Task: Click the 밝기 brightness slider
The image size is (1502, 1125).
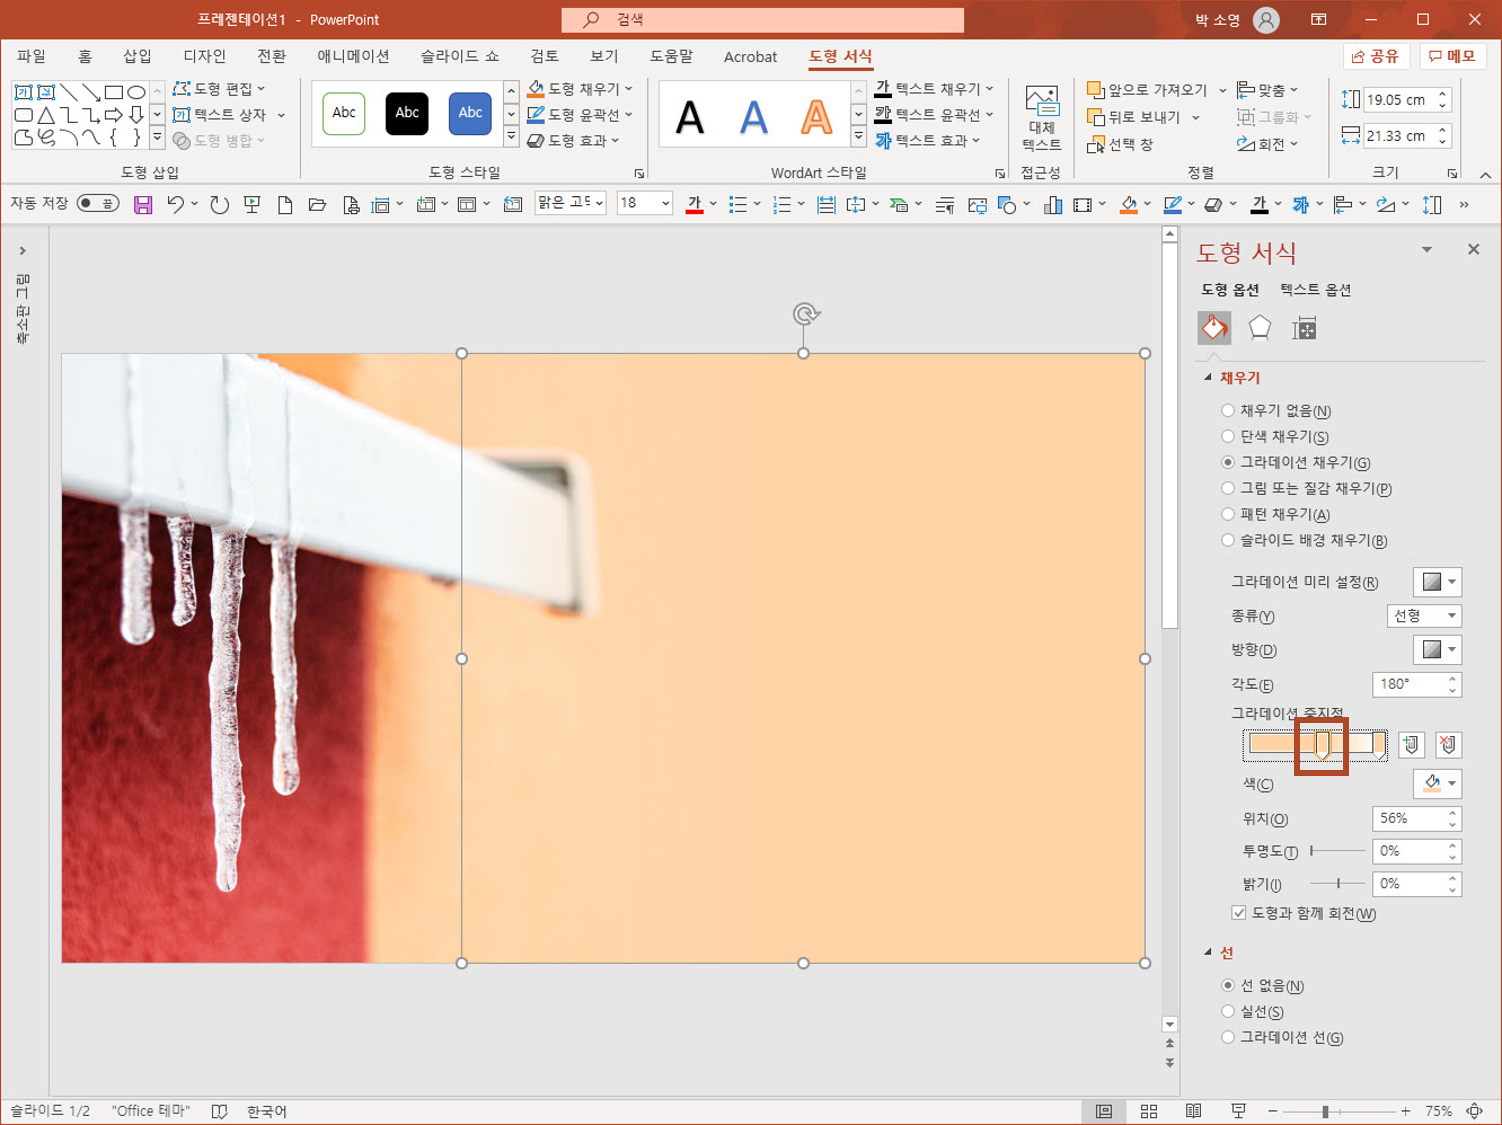Action: coord(1338,884)
